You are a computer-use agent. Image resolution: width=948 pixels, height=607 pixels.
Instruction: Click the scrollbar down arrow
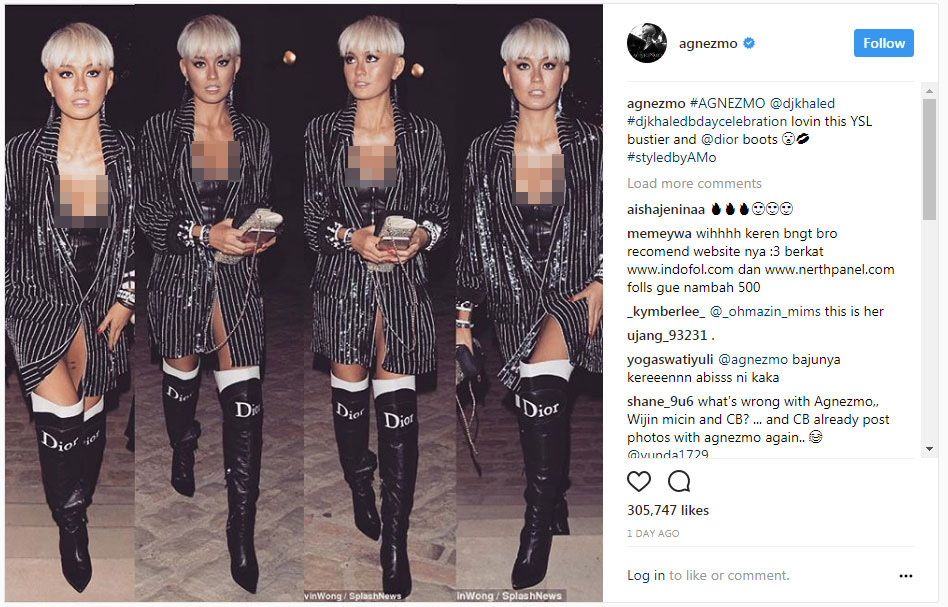929,449
